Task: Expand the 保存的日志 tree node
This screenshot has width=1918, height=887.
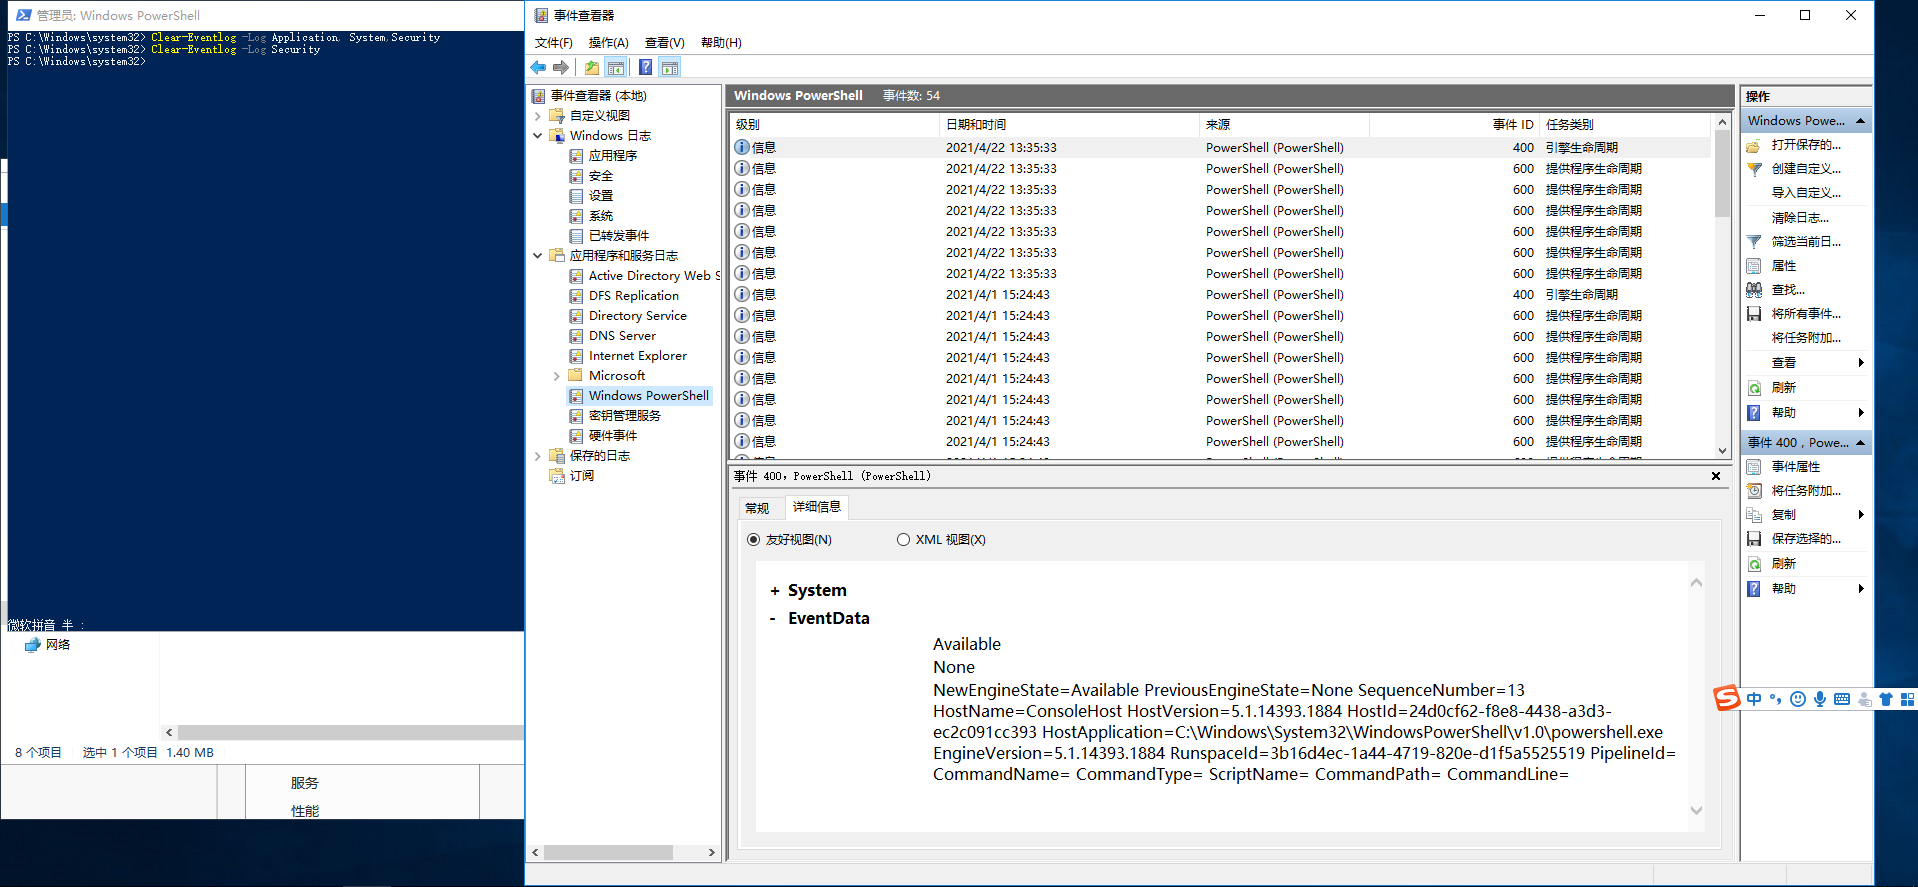Action: click(x=538, y=456)
